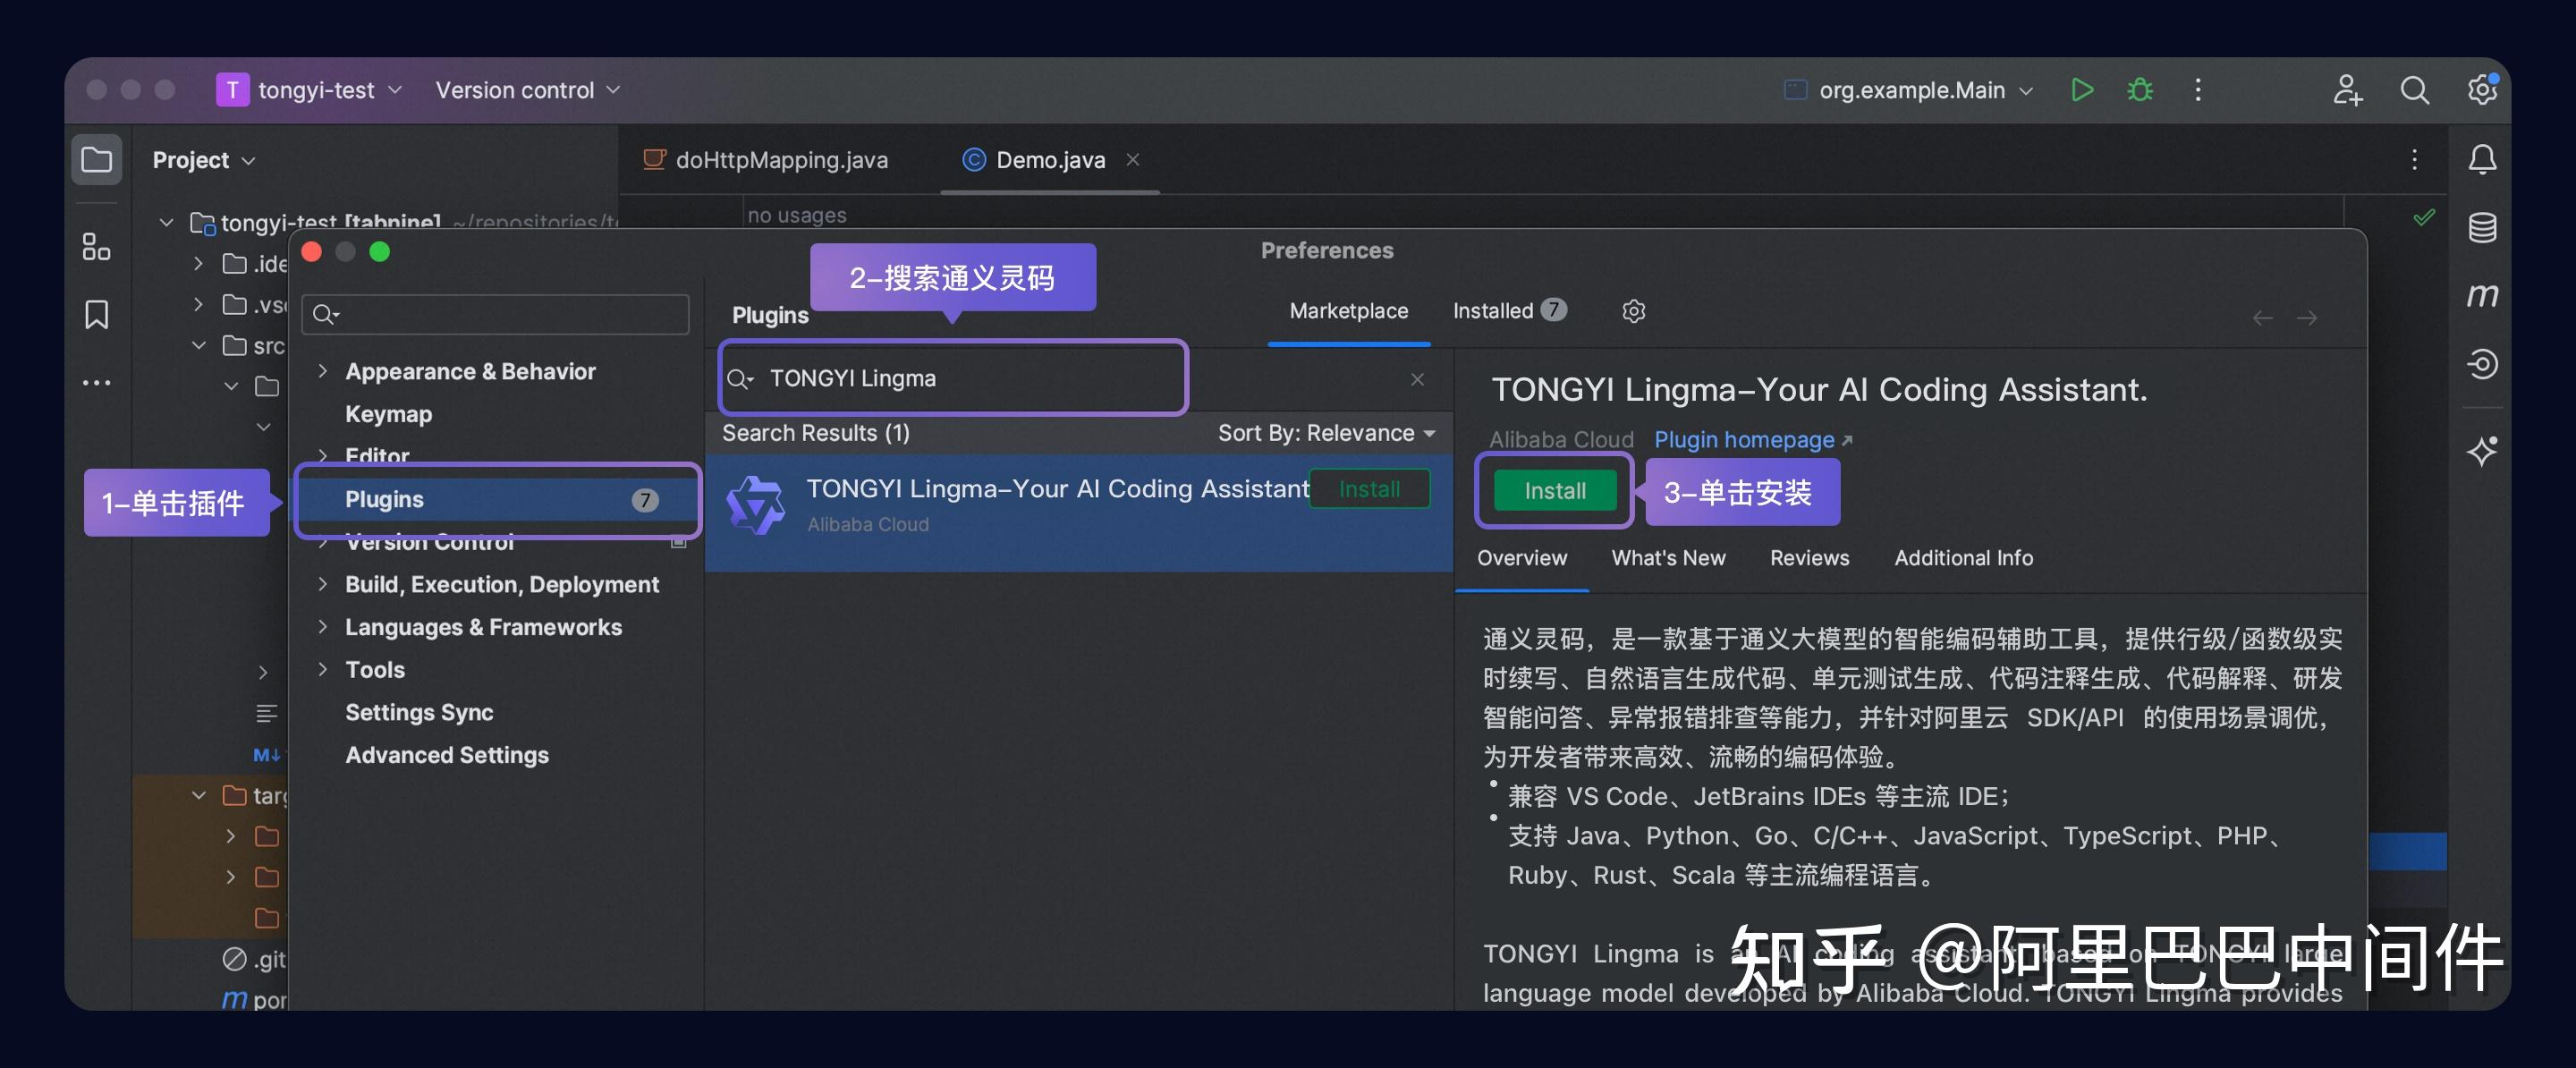The image size is (2576, 1068).
Task: Click Install button in plugin detail pane
Action: (x=1554, y=491)
